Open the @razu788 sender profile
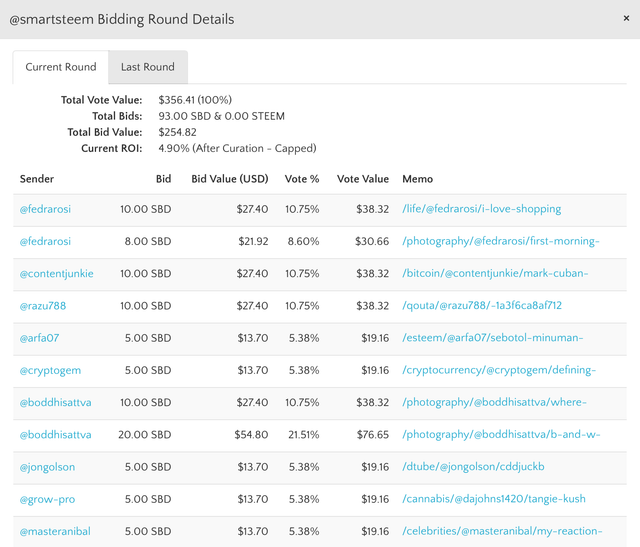 (x=43, y=306)
